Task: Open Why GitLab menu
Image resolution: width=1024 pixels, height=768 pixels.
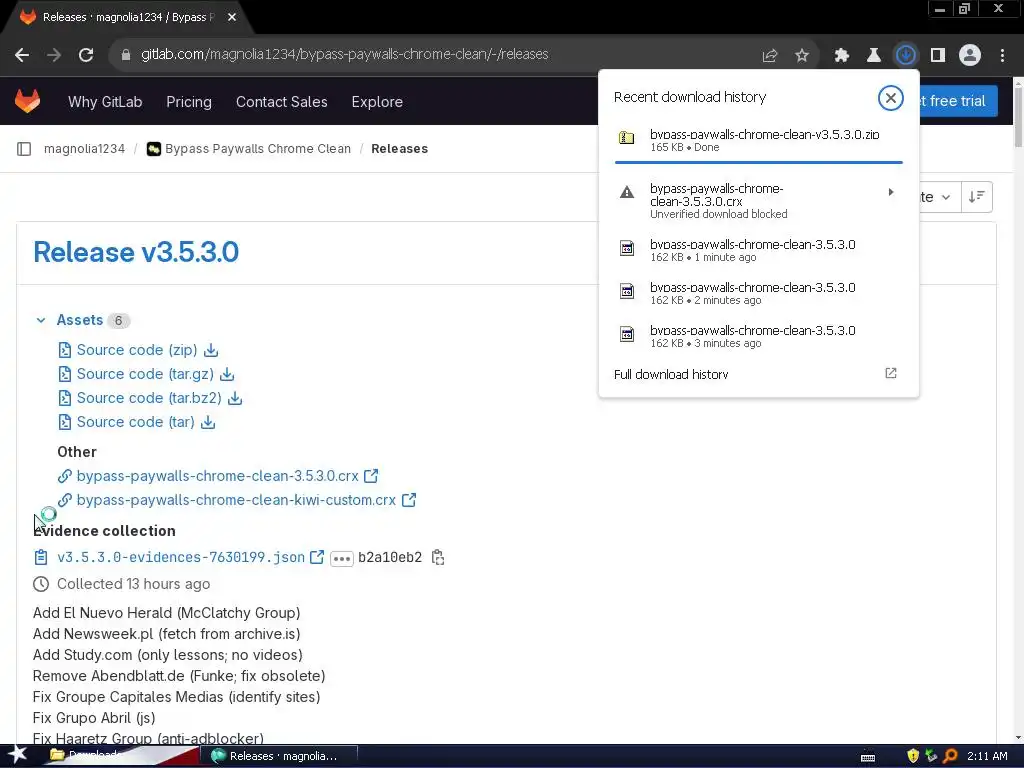Action: pyautogui.click(x=105, y=102)
